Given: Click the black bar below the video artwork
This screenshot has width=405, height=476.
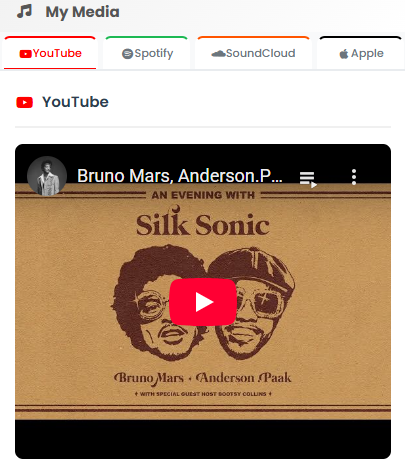Looking at the screenshot, I should pyautogui.click(x=203, y=439).
